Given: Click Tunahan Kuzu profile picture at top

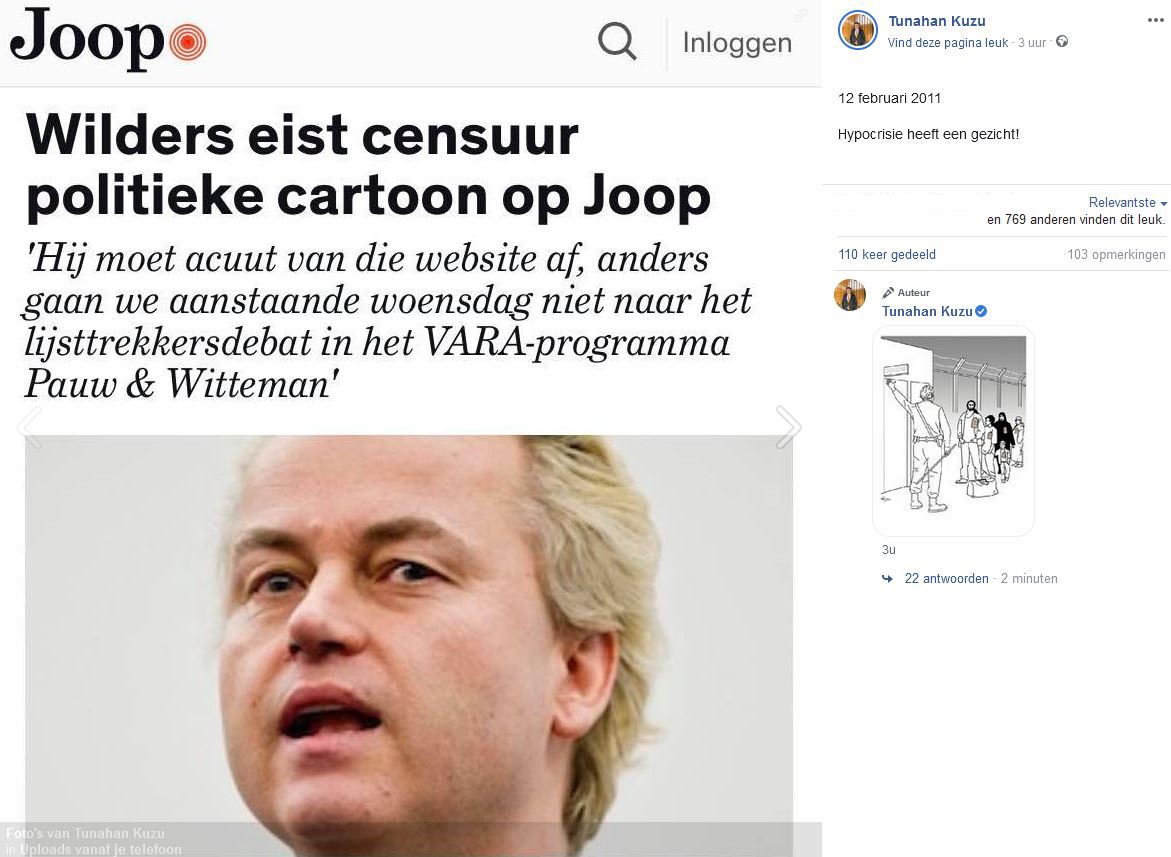Looking at the screenshot, I should (x=857, y=31).
